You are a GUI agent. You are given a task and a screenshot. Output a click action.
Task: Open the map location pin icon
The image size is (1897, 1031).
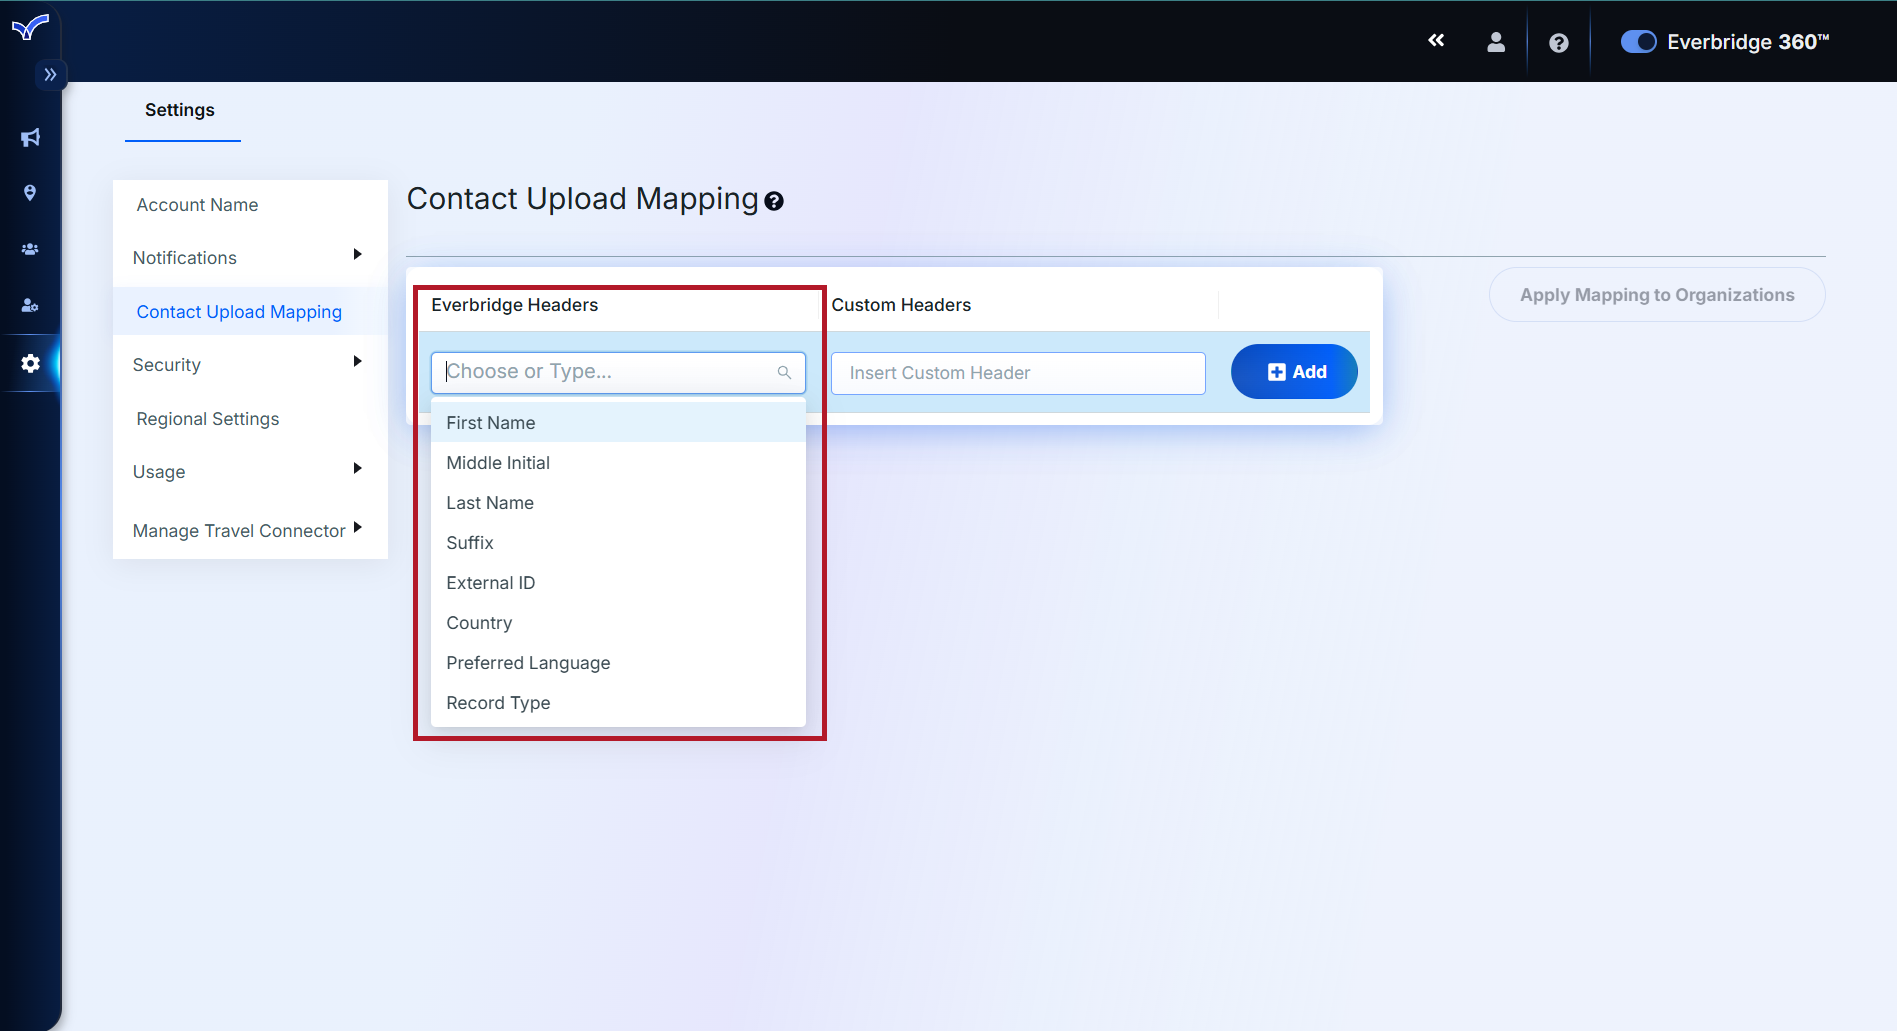30,193
